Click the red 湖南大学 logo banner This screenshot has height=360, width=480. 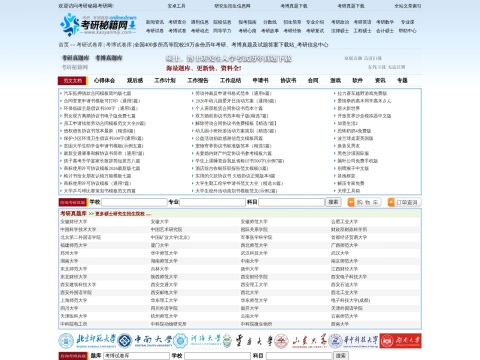tap(401, 341)
